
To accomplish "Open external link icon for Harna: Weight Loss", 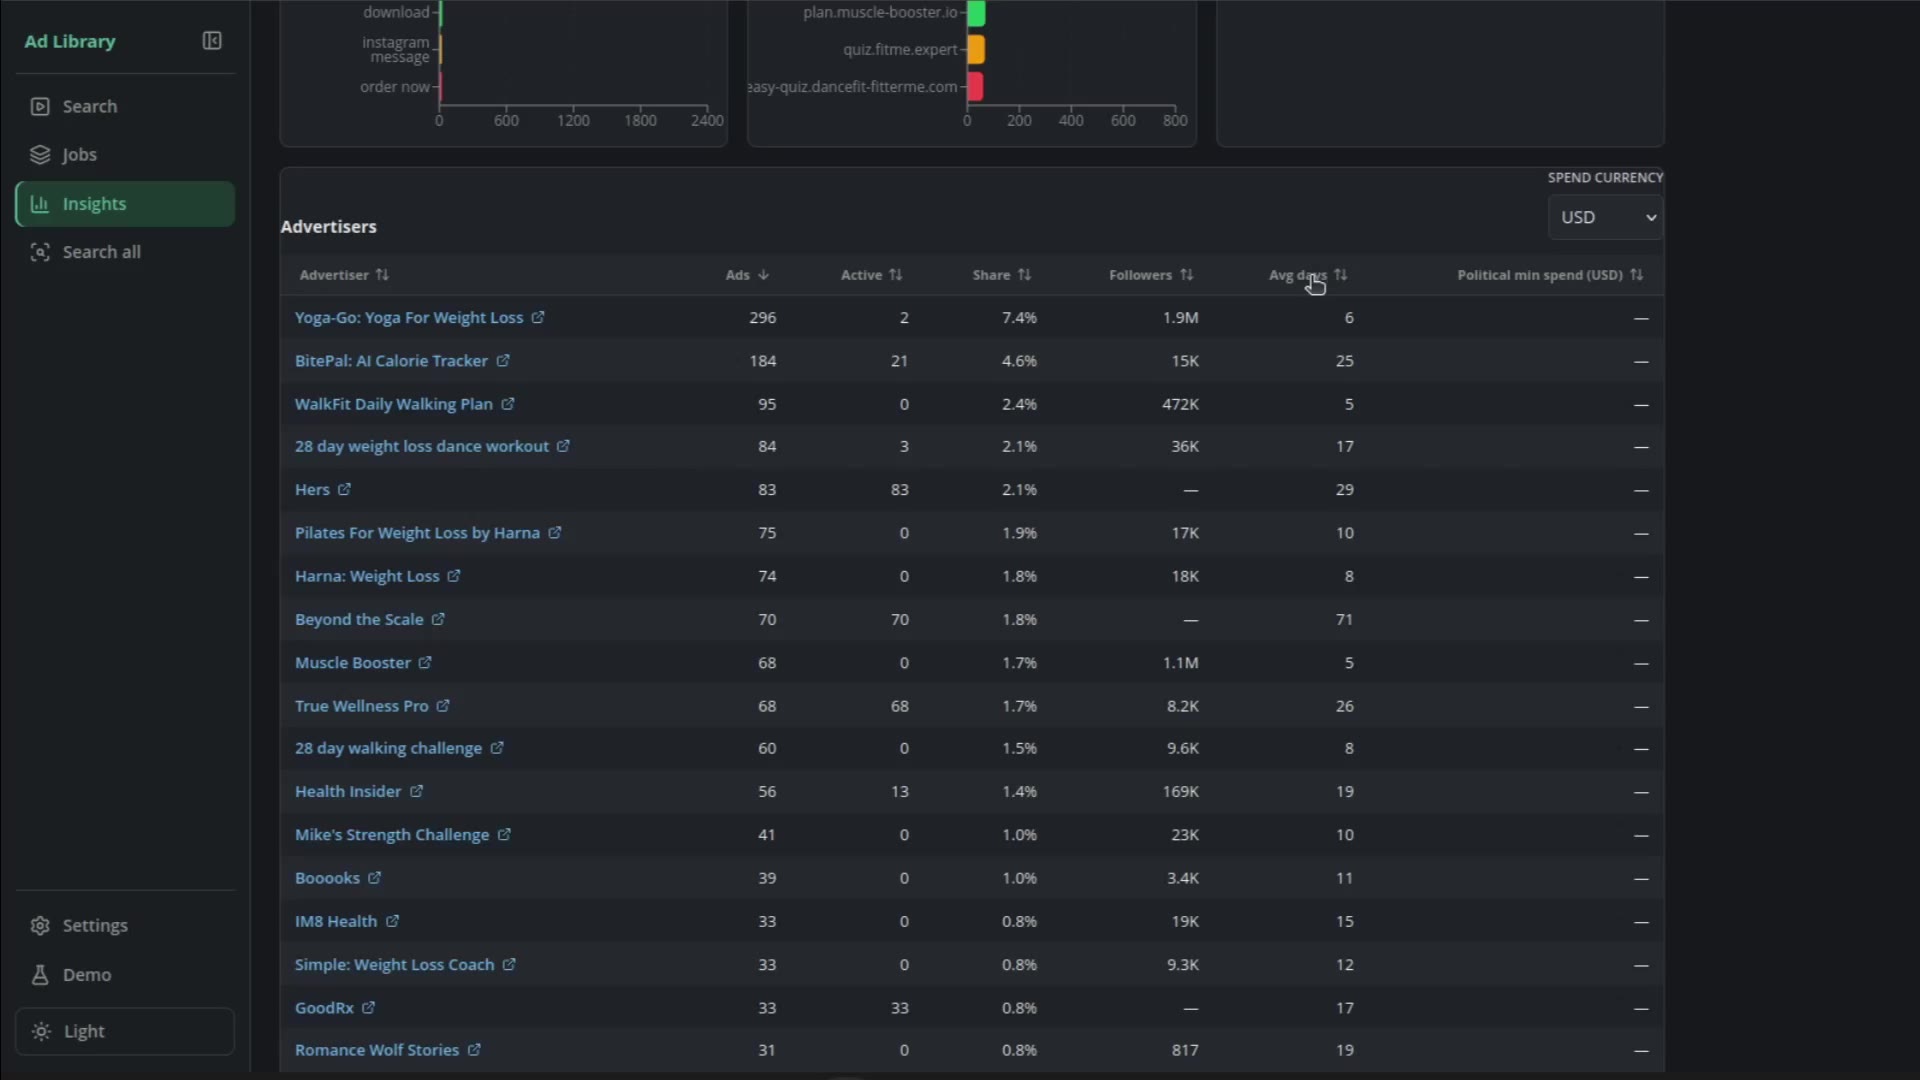I will point(454,576).
